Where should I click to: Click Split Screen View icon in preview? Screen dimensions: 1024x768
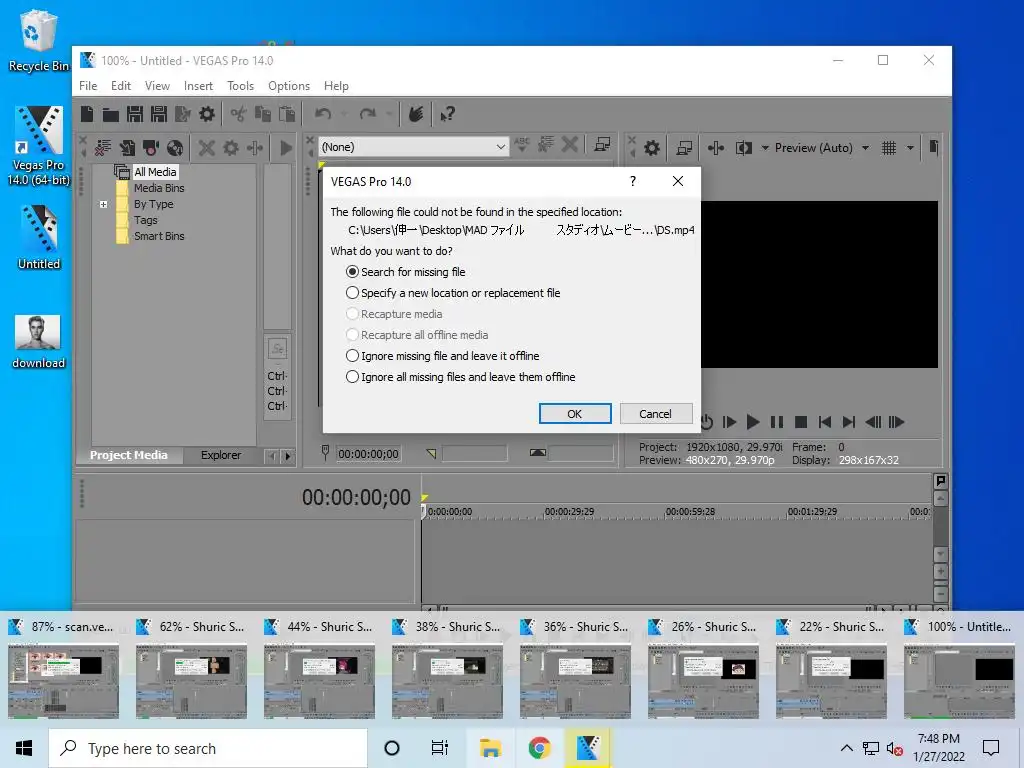click(x=743, y=148)
